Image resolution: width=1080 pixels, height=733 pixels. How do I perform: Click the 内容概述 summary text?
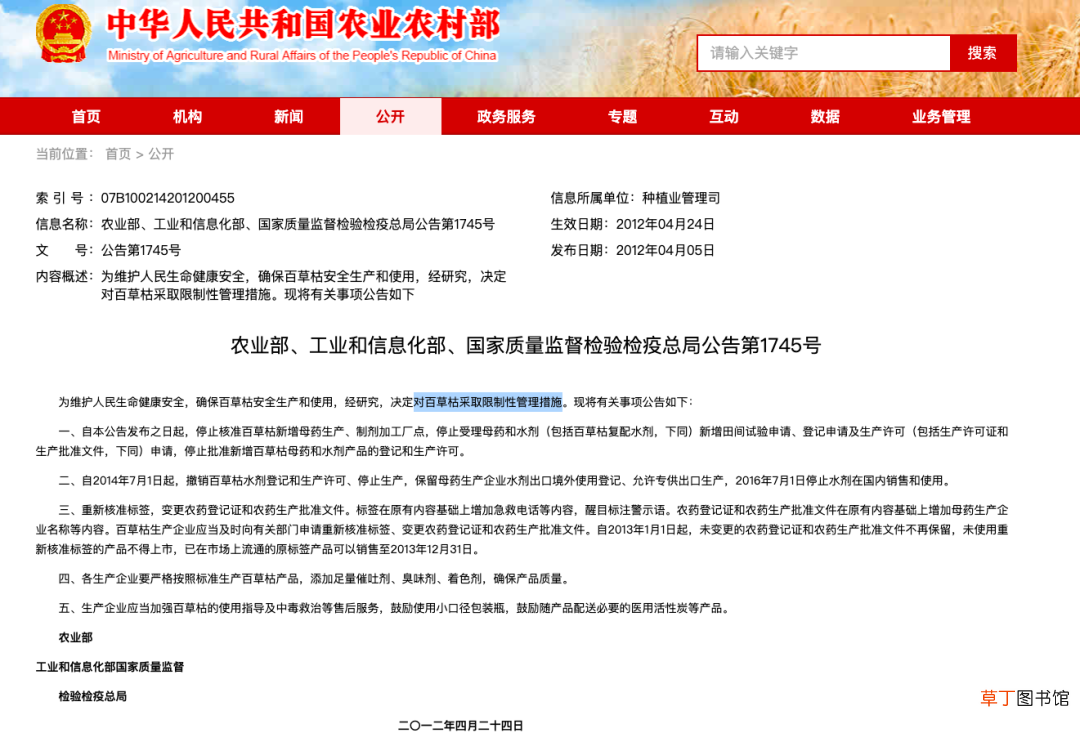[x=303, y=285]
